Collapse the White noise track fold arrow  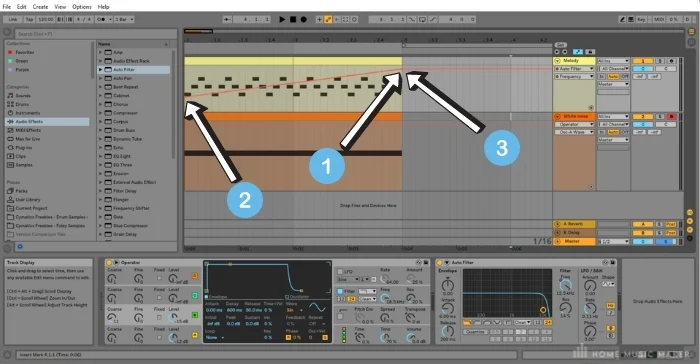(557, 117)
